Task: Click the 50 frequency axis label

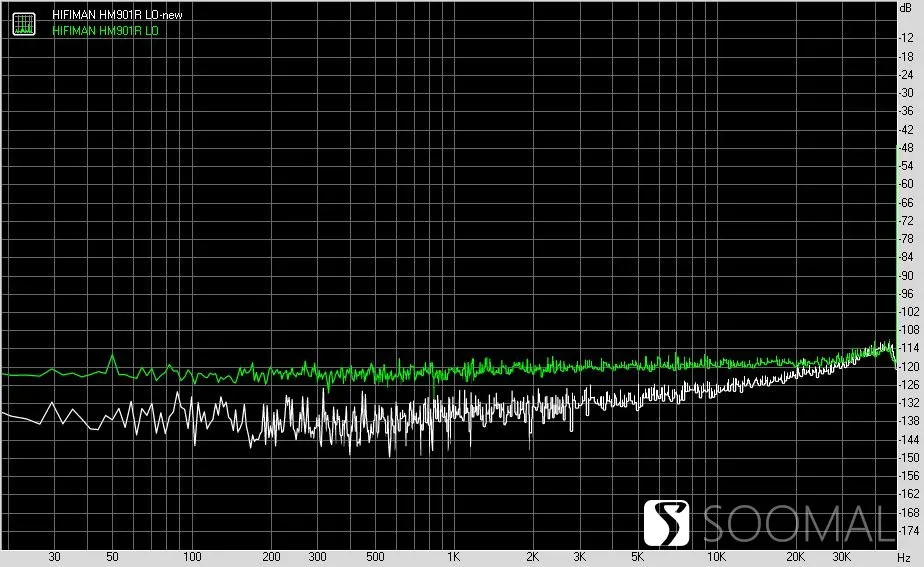Action: [x=112, y=556]
